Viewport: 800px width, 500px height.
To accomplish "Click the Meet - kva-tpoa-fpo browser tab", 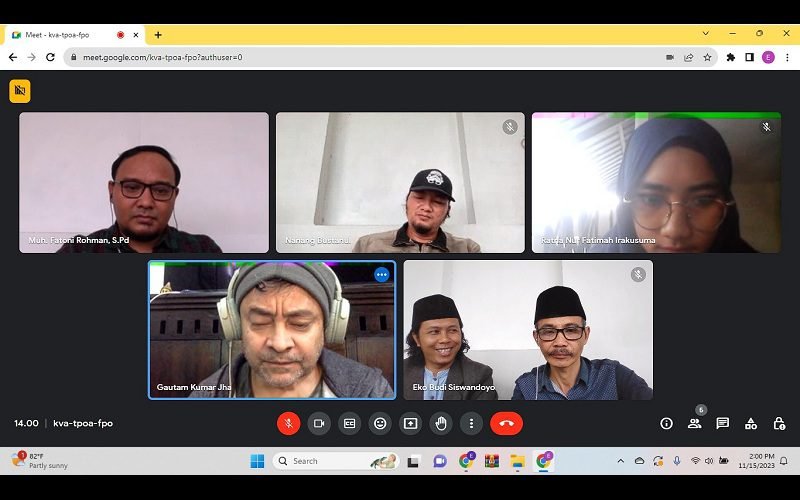I will [74, 35].
